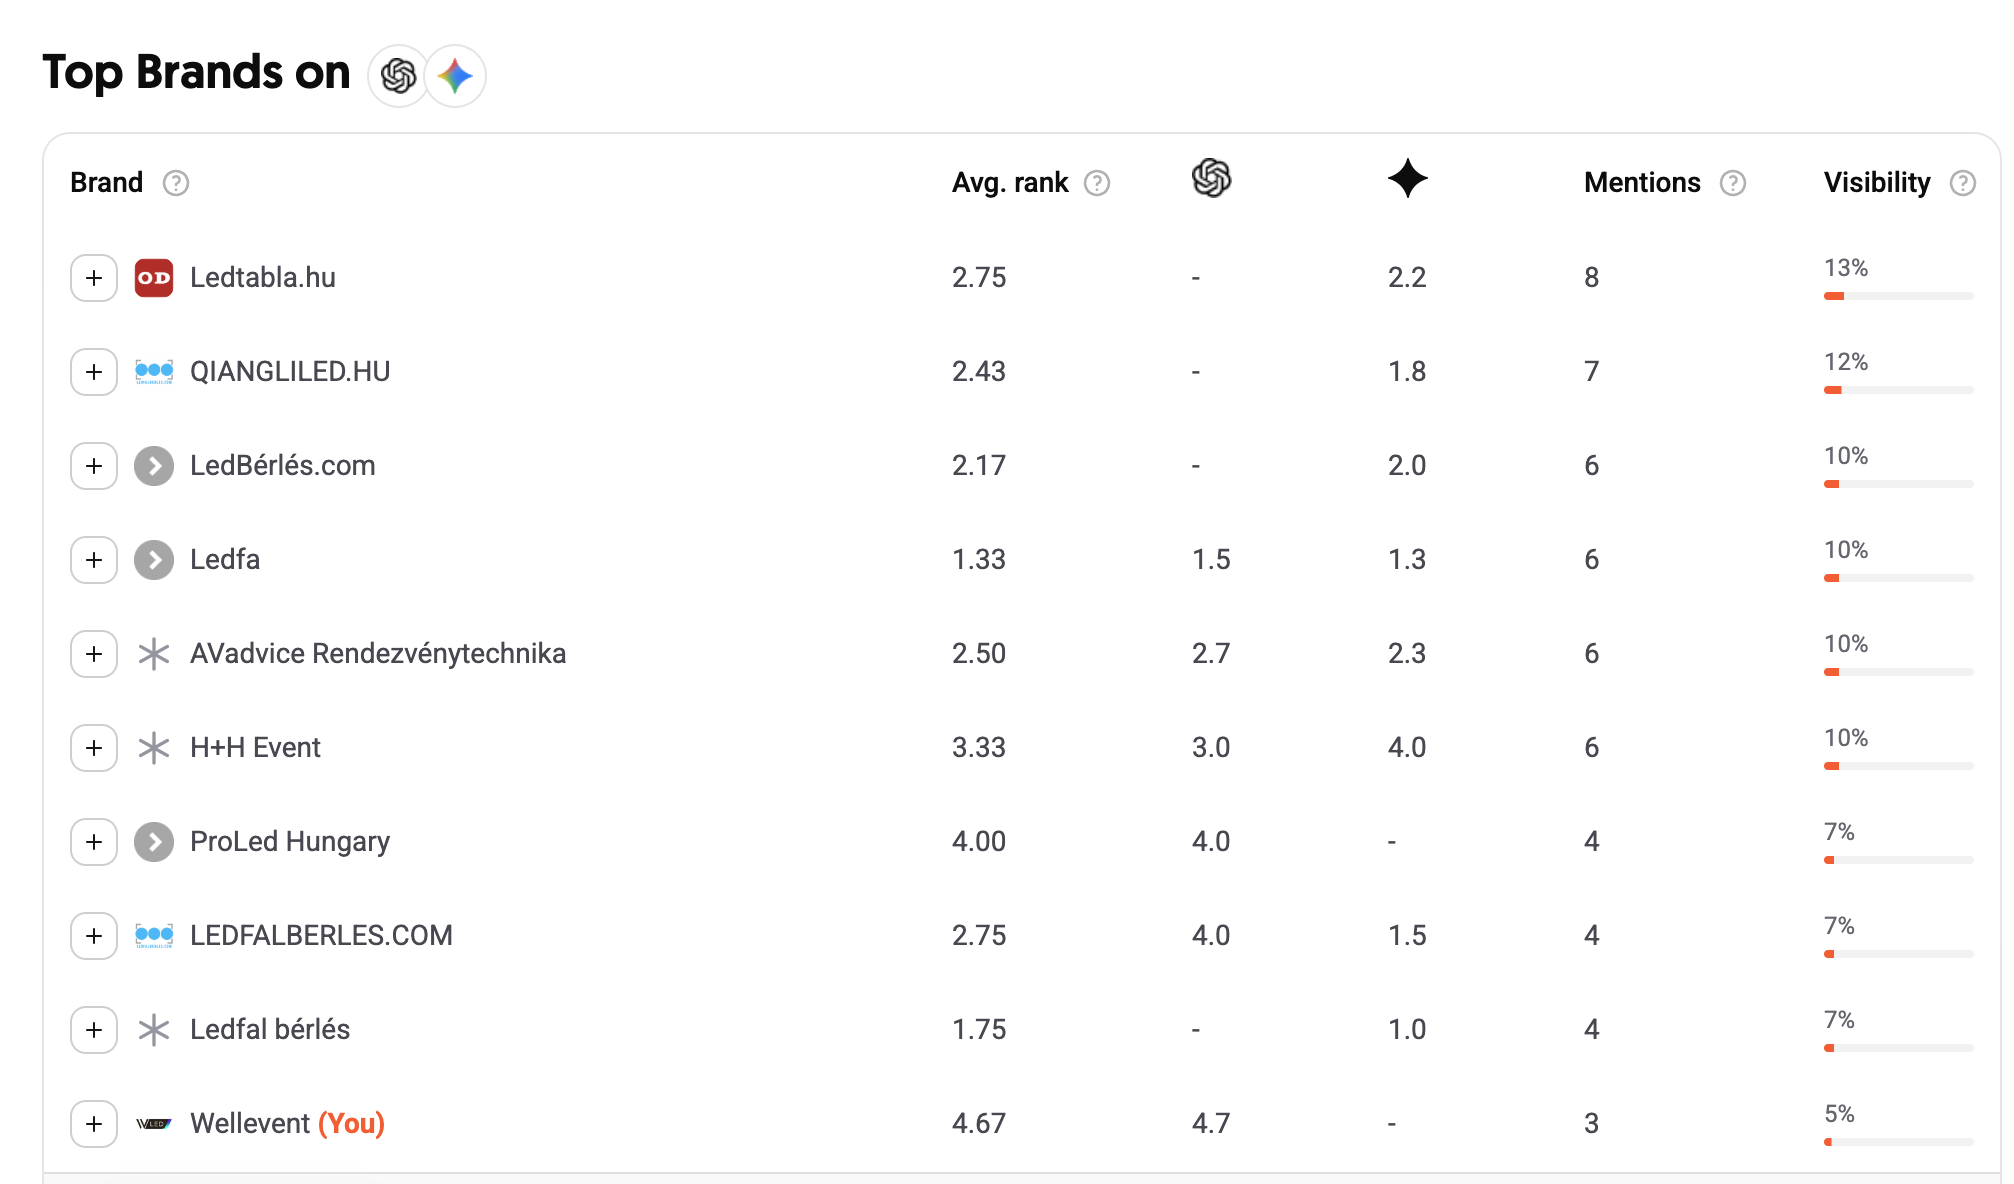Click the 3.33 average rank value
The height and width of the screenshot is (1184, 2014).
[979, 748]
